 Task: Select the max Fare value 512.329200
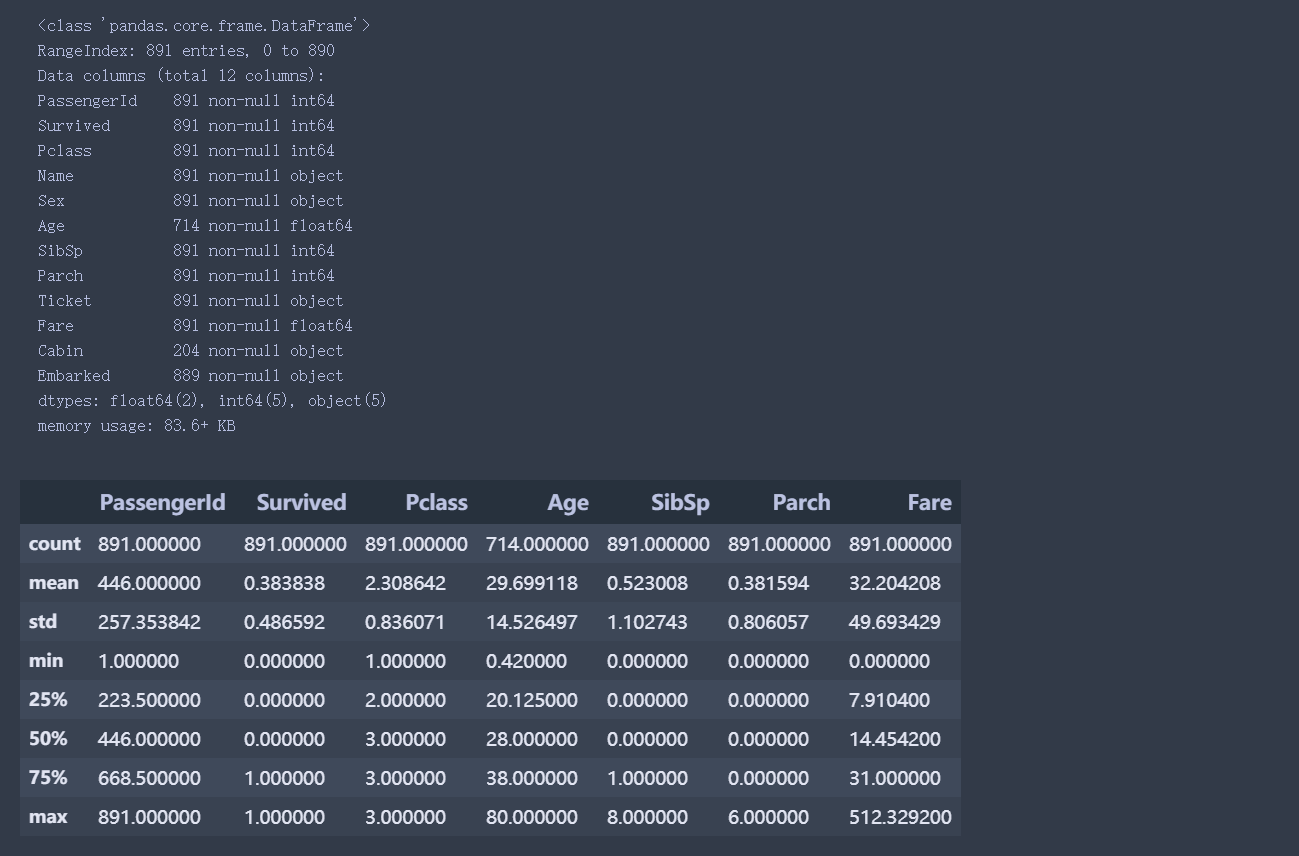click(x=899, y=816)
